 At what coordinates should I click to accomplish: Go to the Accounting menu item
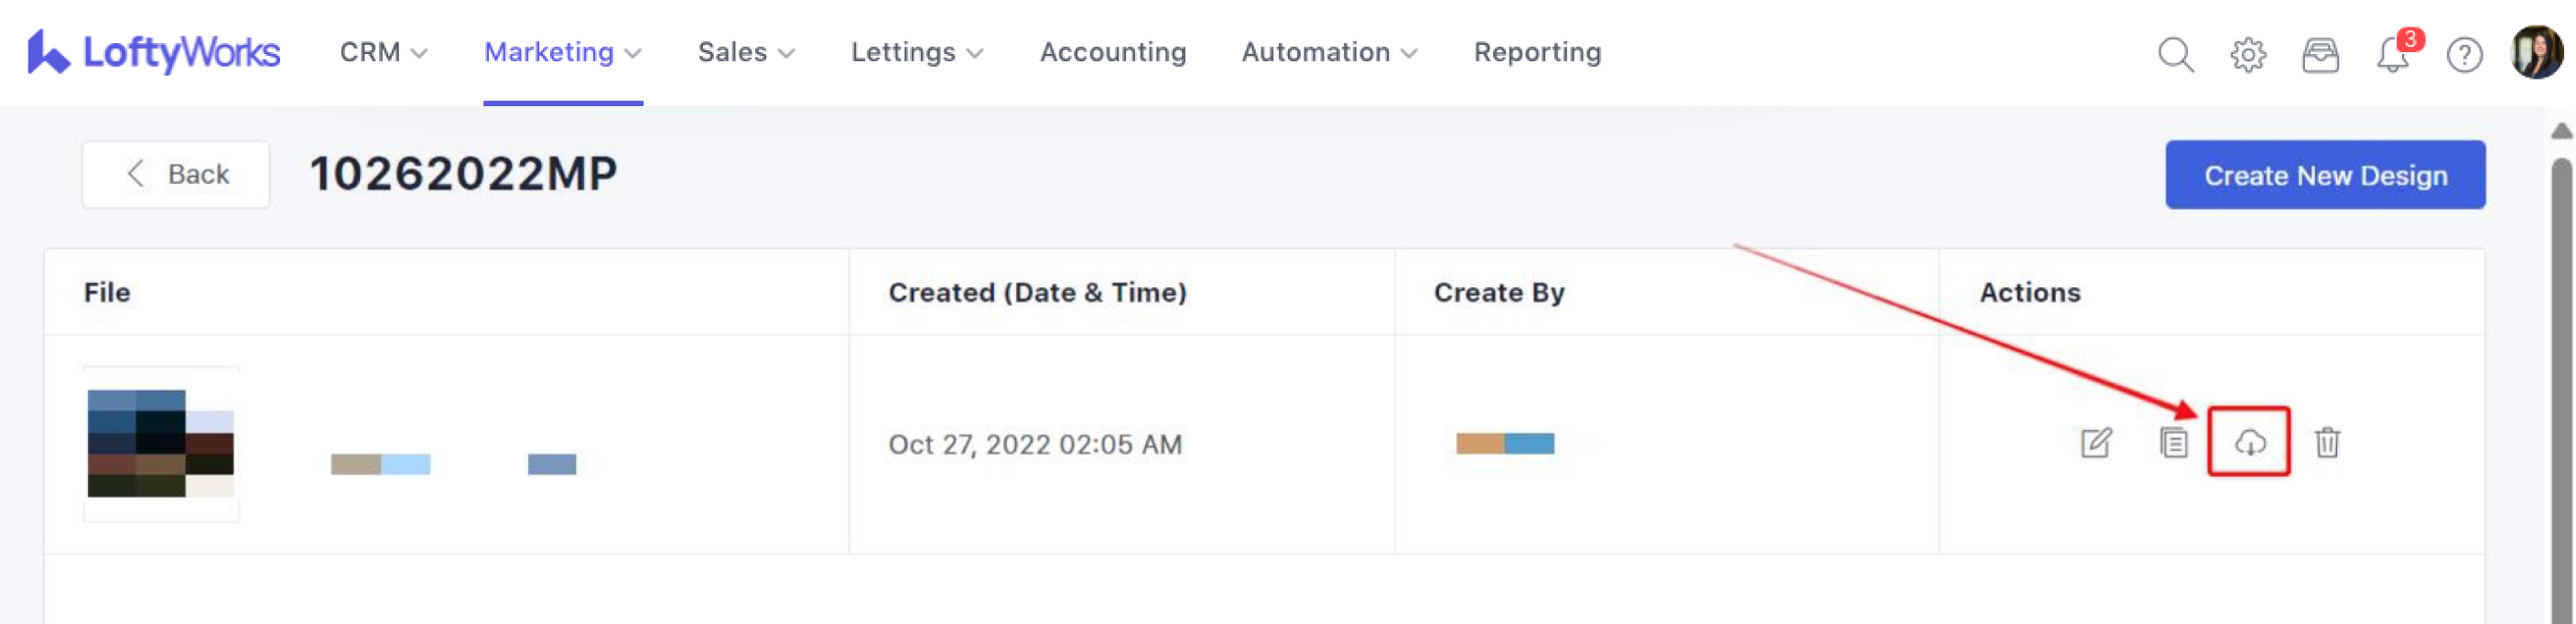[1112, 52]
